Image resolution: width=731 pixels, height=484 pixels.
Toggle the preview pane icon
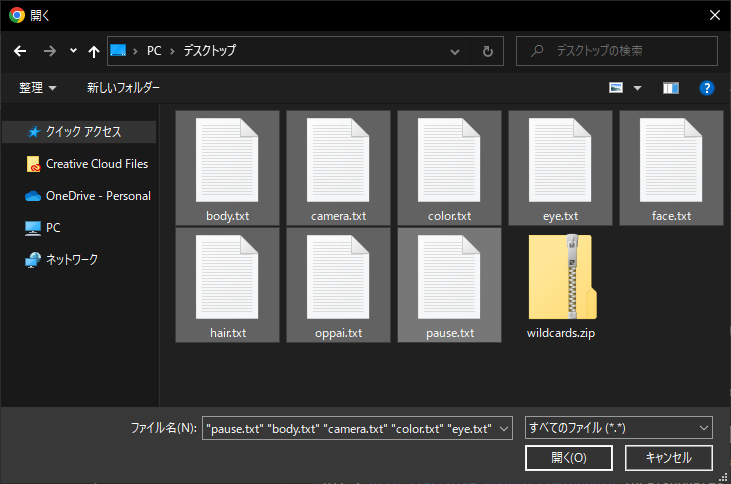(671, 88)
